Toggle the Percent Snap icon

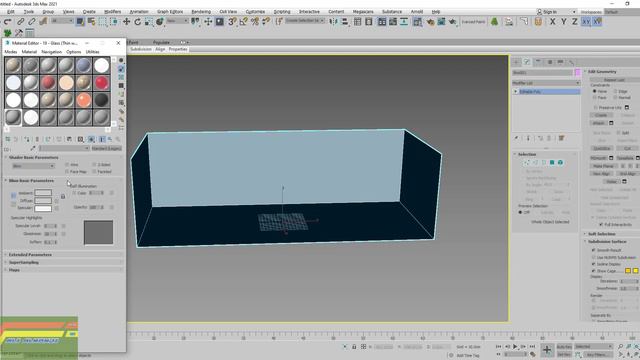tap(255, 21)
